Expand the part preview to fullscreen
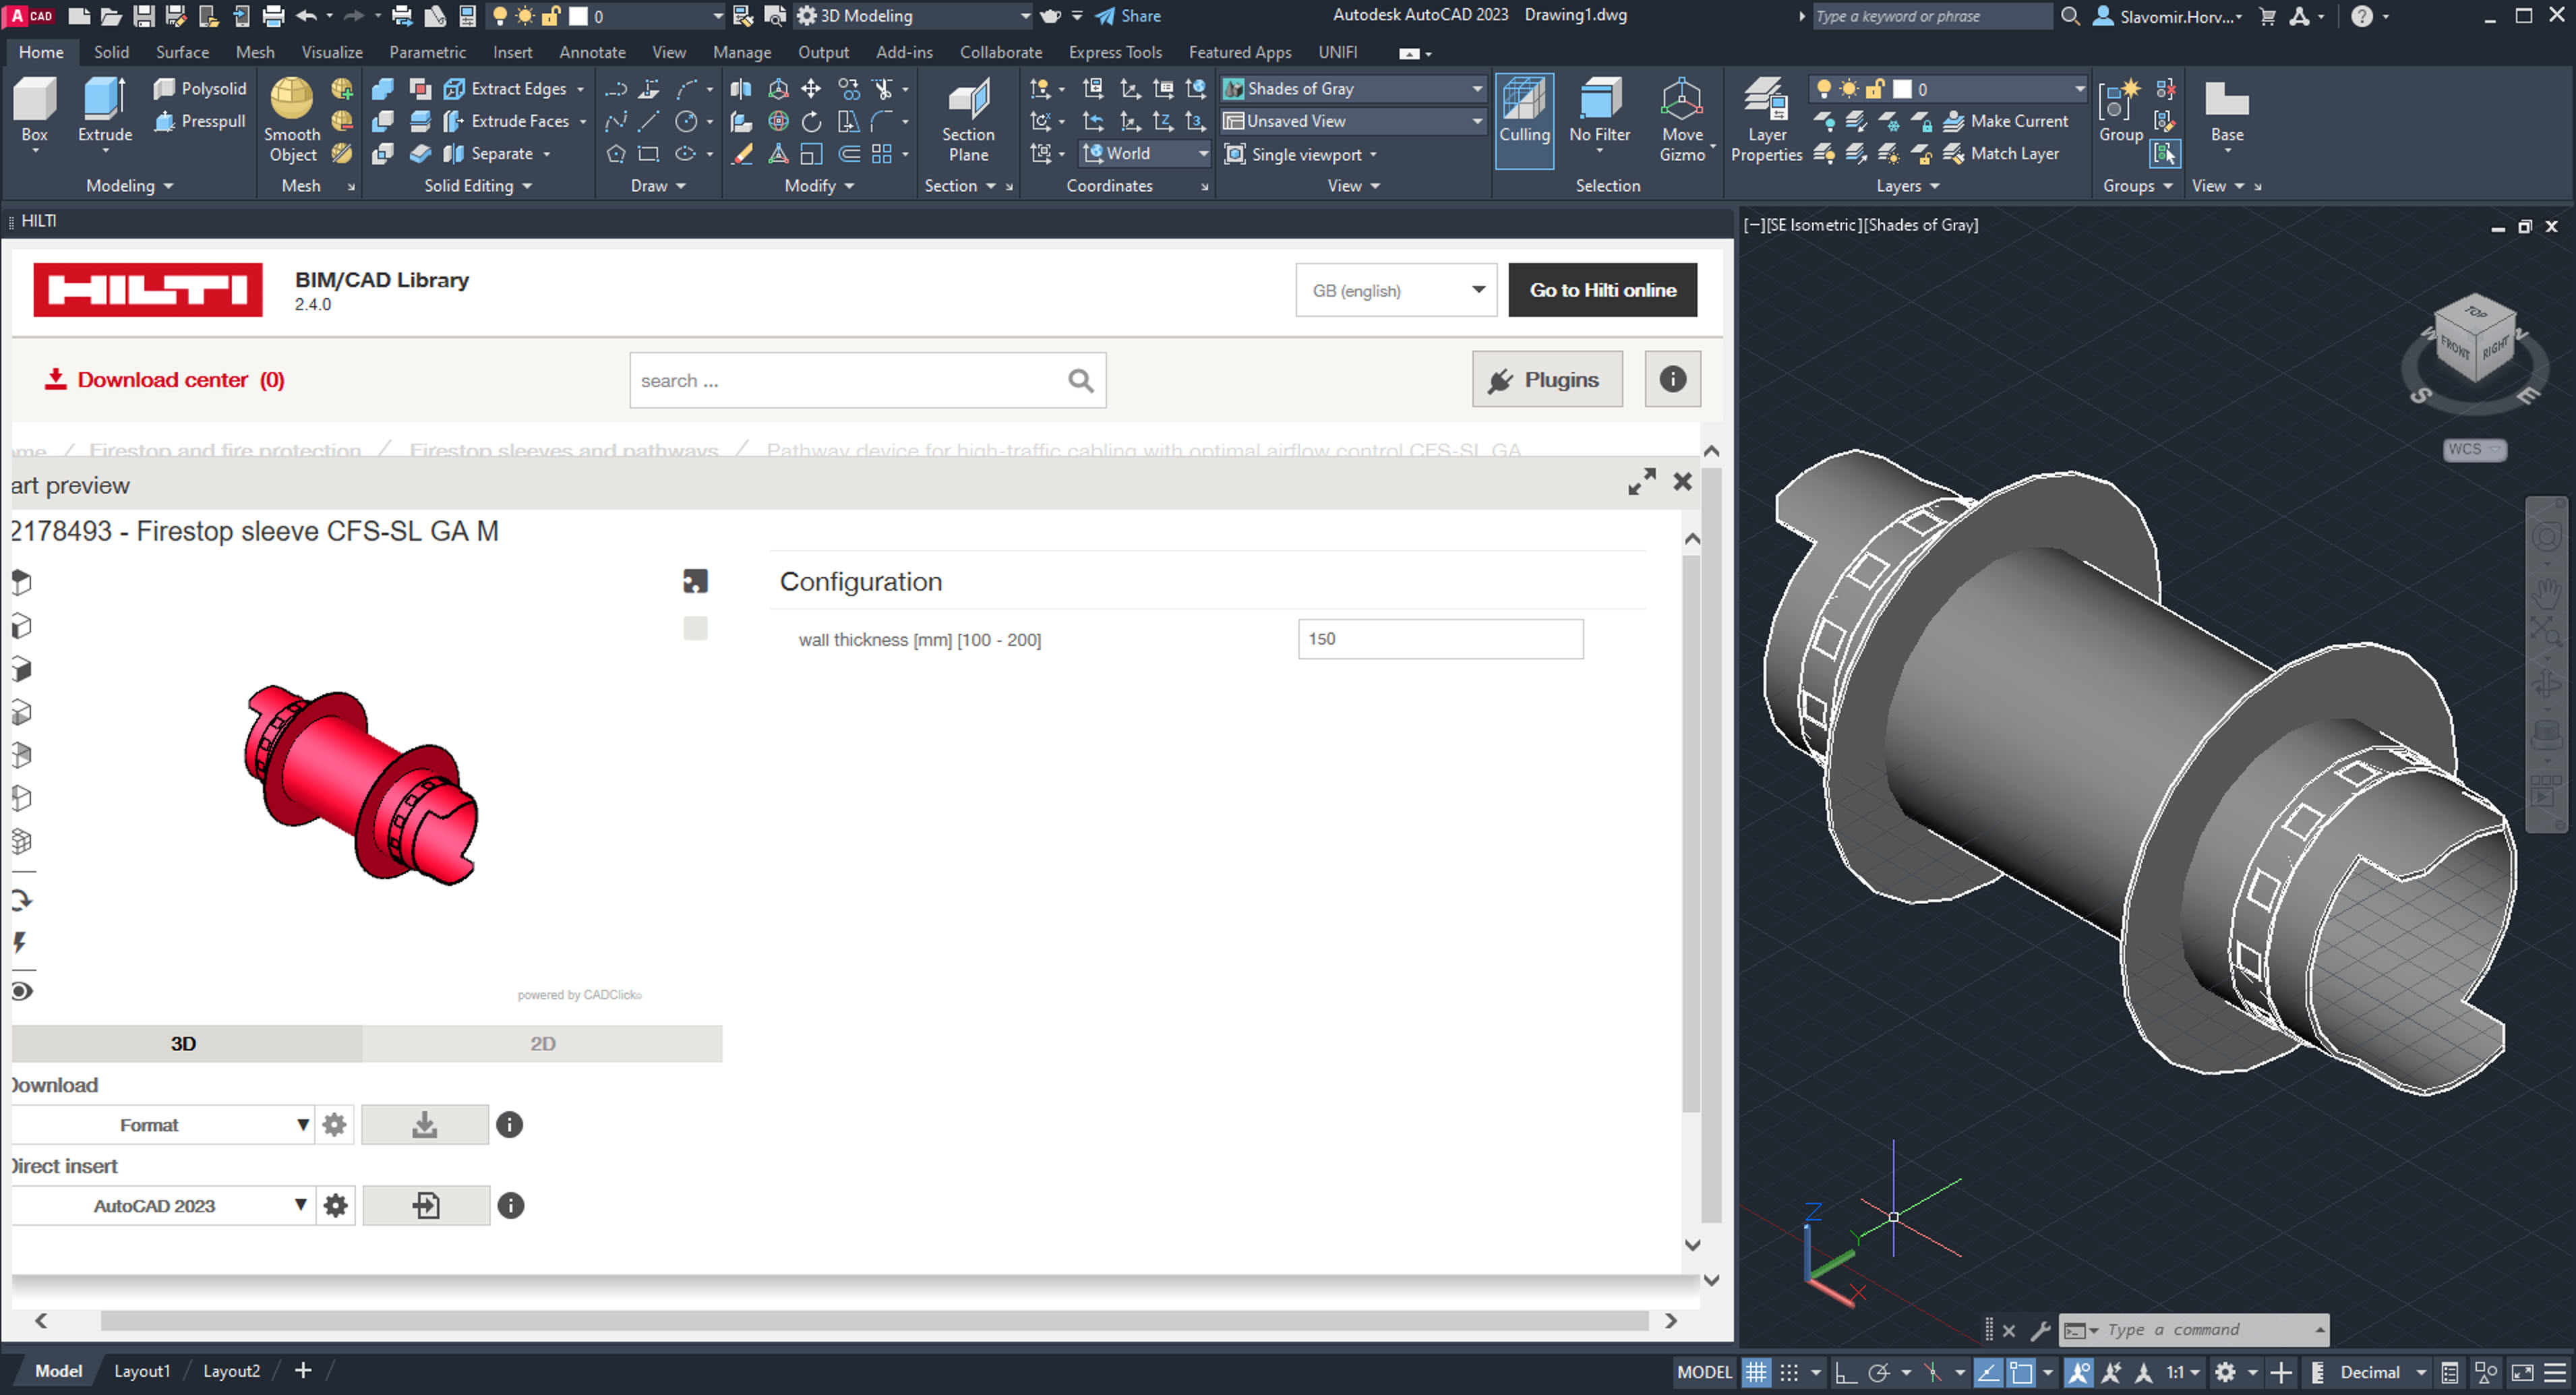The height and width of the screenshot is (1395, 2576). pyautogui.click(x=1641, y=482)
